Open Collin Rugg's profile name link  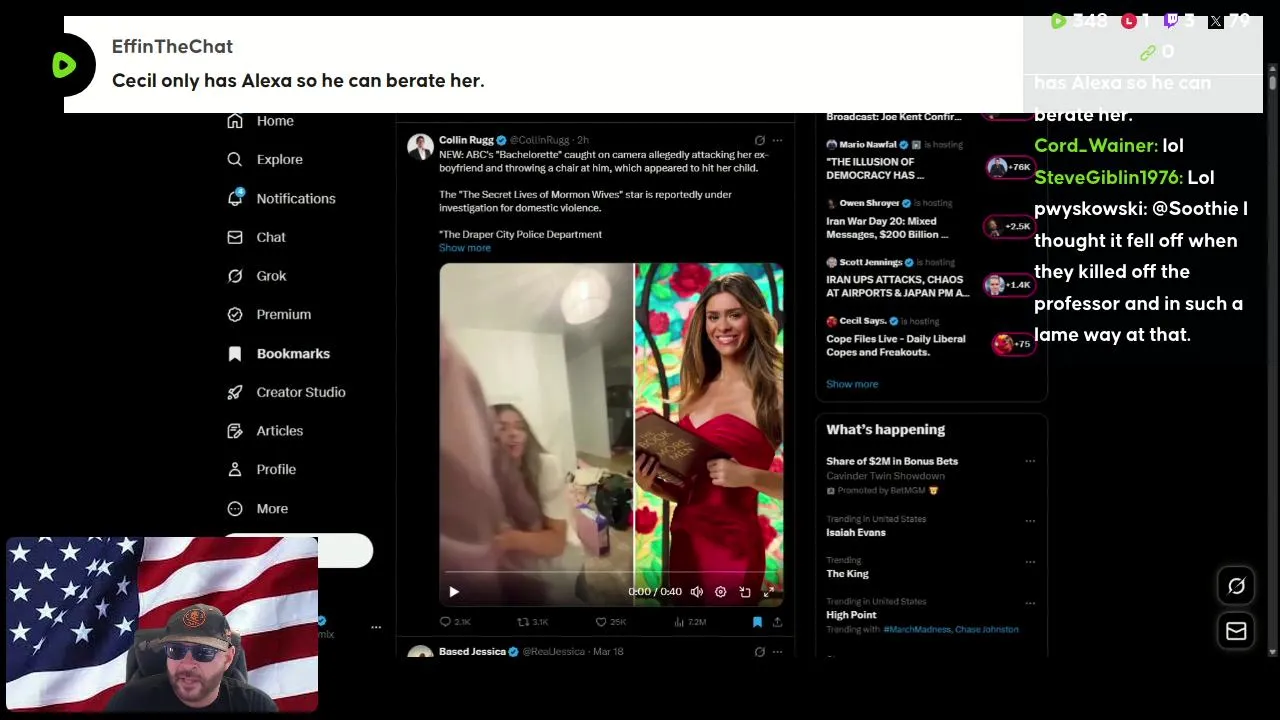tap(466, 140)
